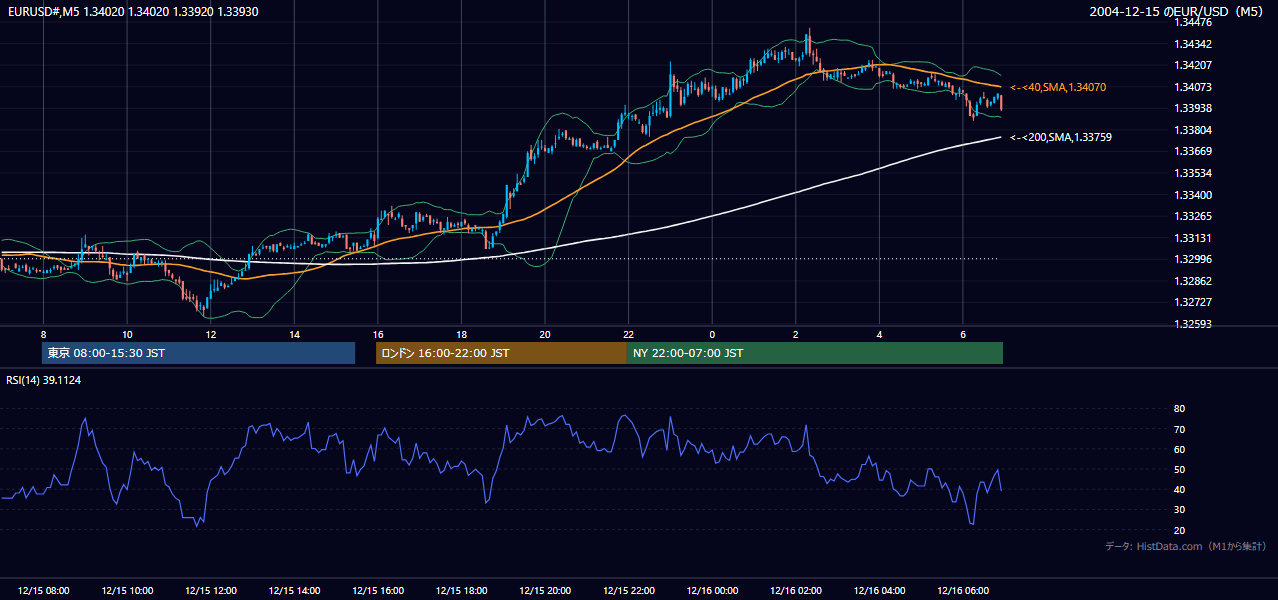Click price level 1.33938 on the axis

1193,108
